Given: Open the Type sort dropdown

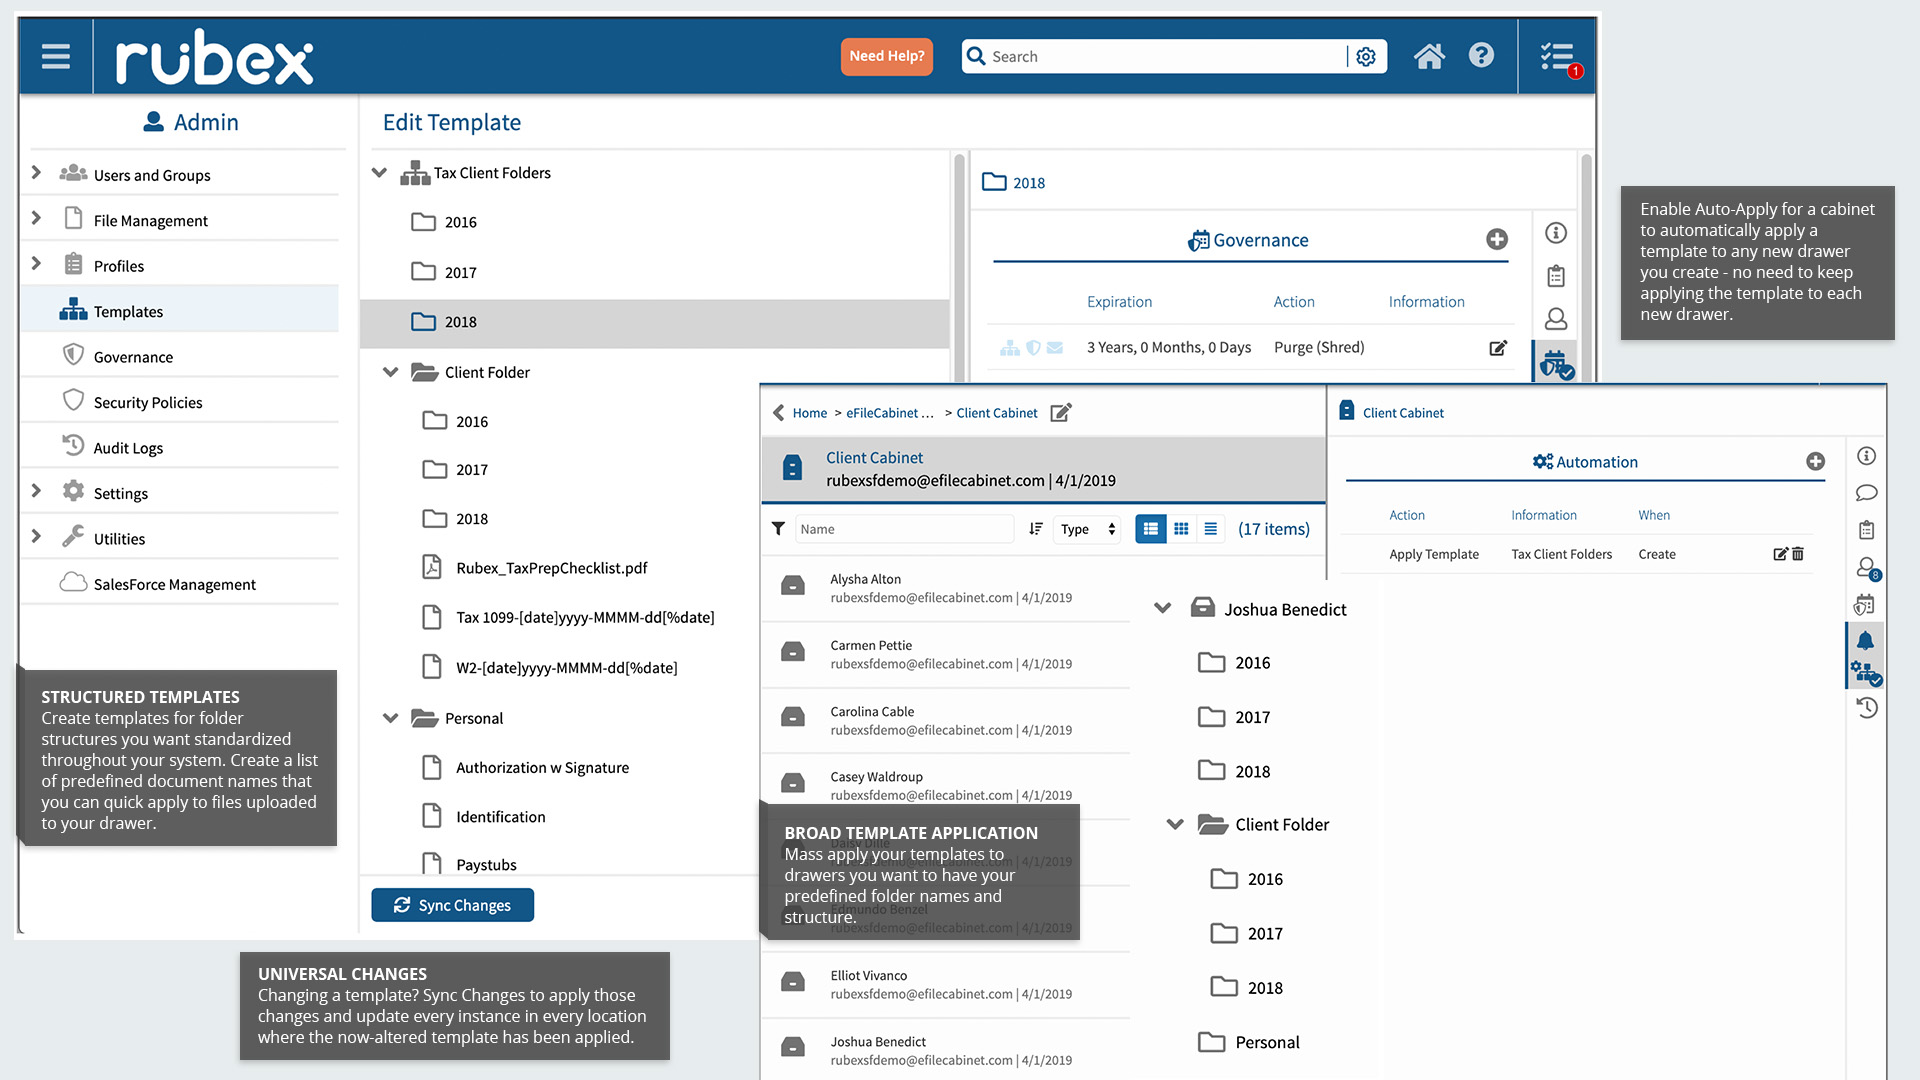Looking at the screenshot, I should tap(1087, 529).
